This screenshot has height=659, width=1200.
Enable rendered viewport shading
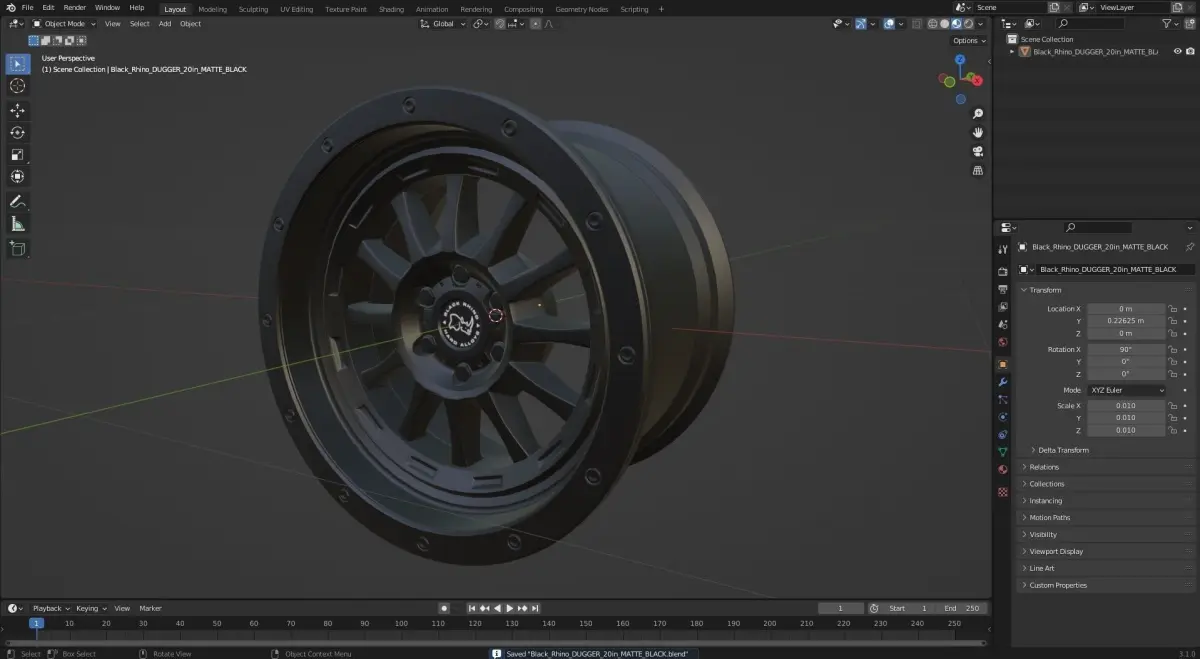click(x=968, y=24)
